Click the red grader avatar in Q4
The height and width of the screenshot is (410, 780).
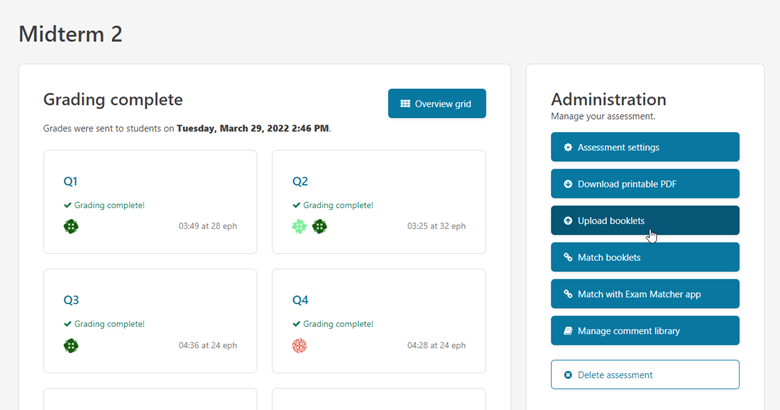(x=299, y=346)
